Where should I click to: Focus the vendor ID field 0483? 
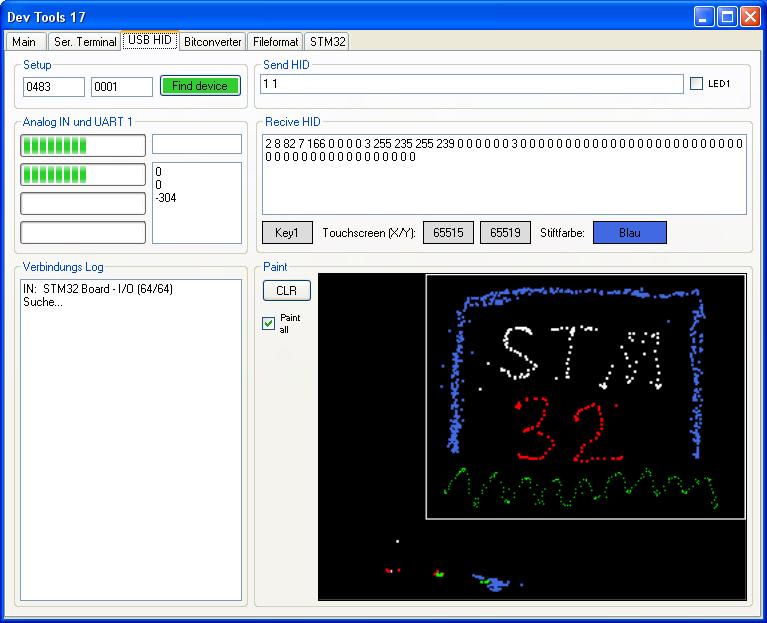click(x=54, y=87)
